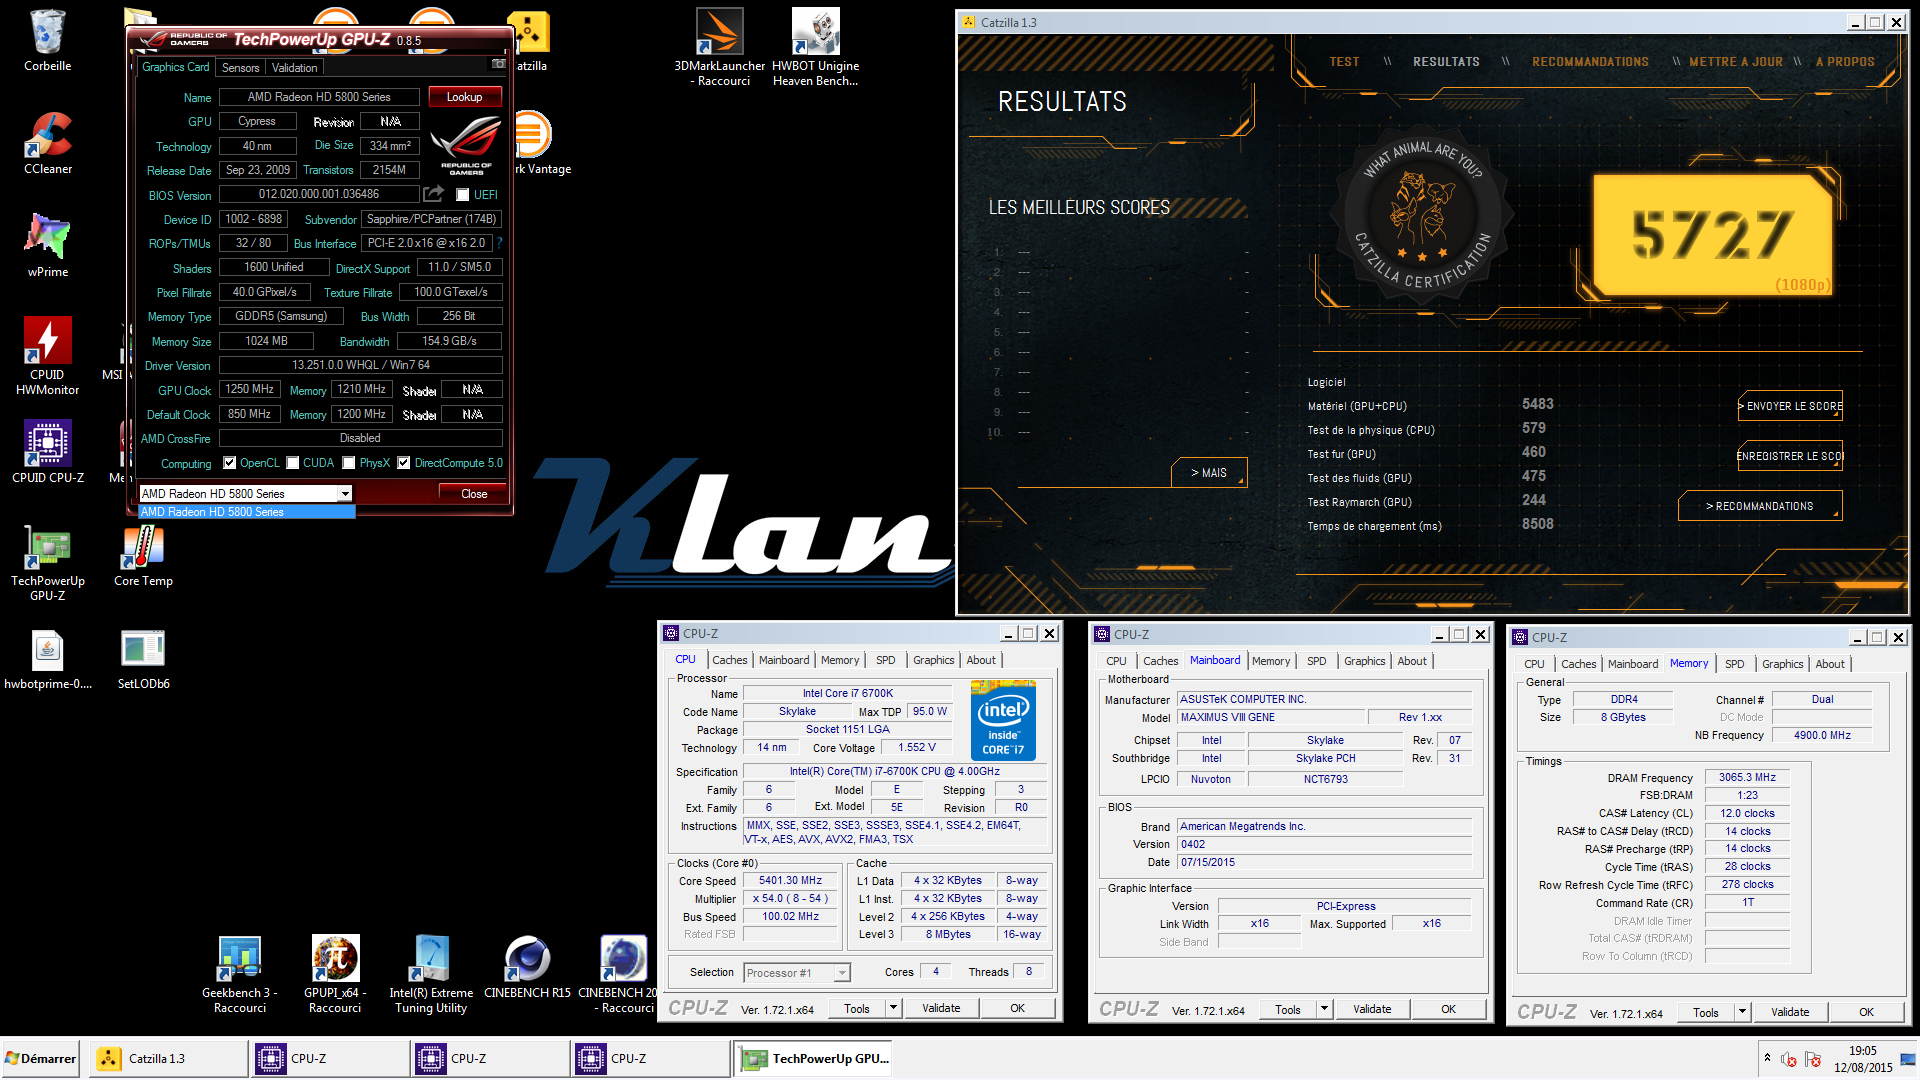Viewport: 1920px width, 1080px height.
Task: Open the SetLODb6 desktop icon
Action: (143, 659)
